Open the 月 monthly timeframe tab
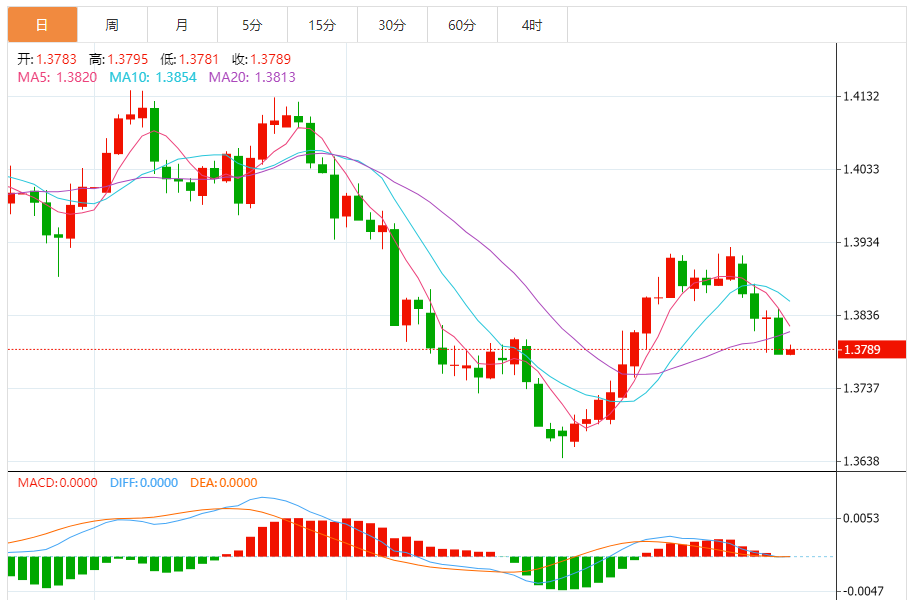This screenshot has height=600, width=913. (181, 25)
